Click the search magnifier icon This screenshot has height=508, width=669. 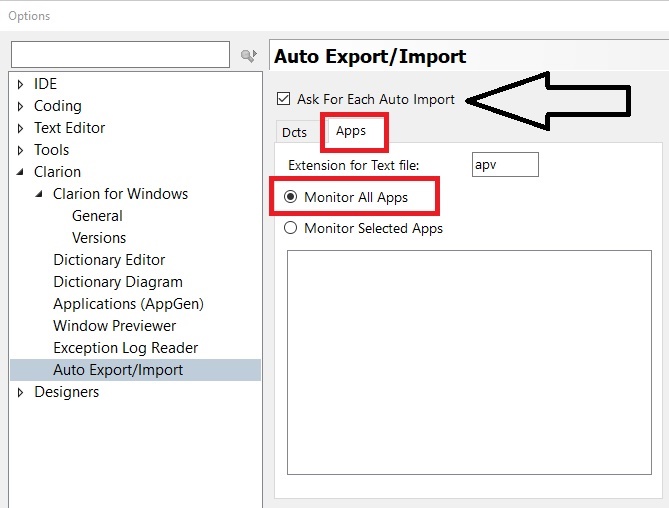[x=249, y=55]
